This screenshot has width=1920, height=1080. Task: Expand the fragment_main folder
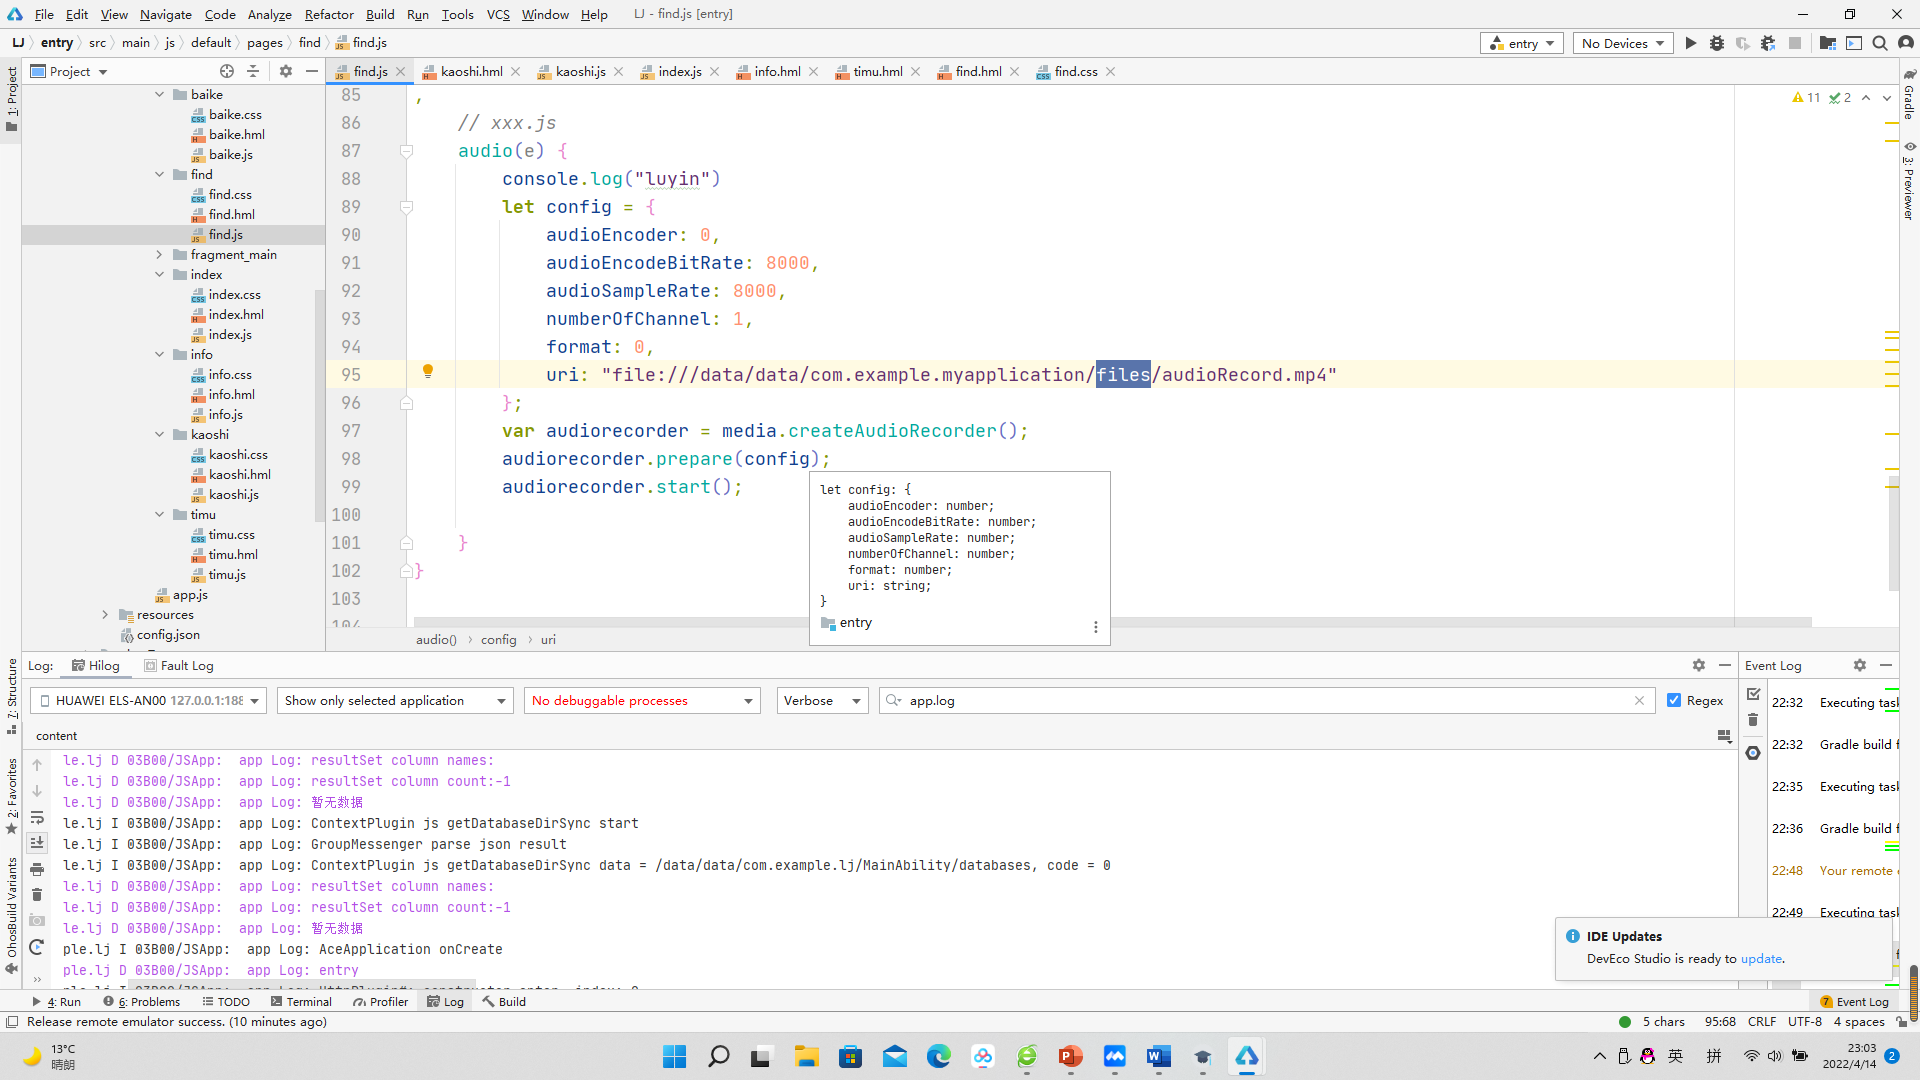pos(159,255)
